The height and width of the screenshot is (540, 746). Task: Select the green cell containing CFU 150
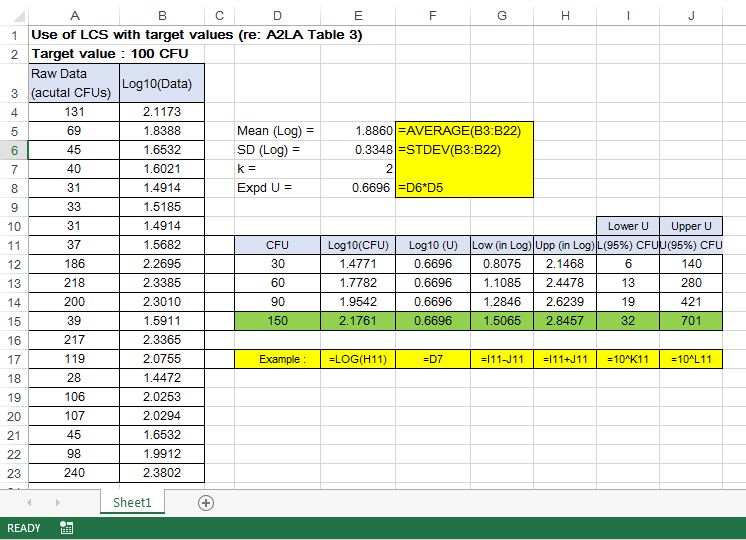[277, 321]
